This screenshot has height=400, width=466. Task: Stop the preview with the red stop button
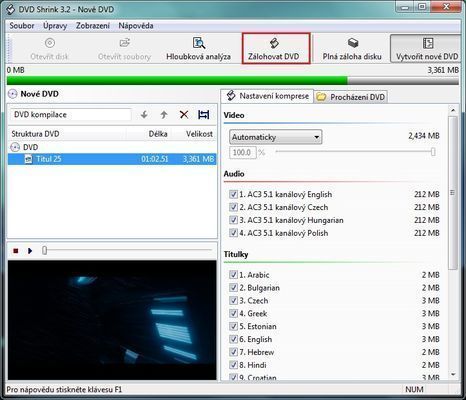15,251
